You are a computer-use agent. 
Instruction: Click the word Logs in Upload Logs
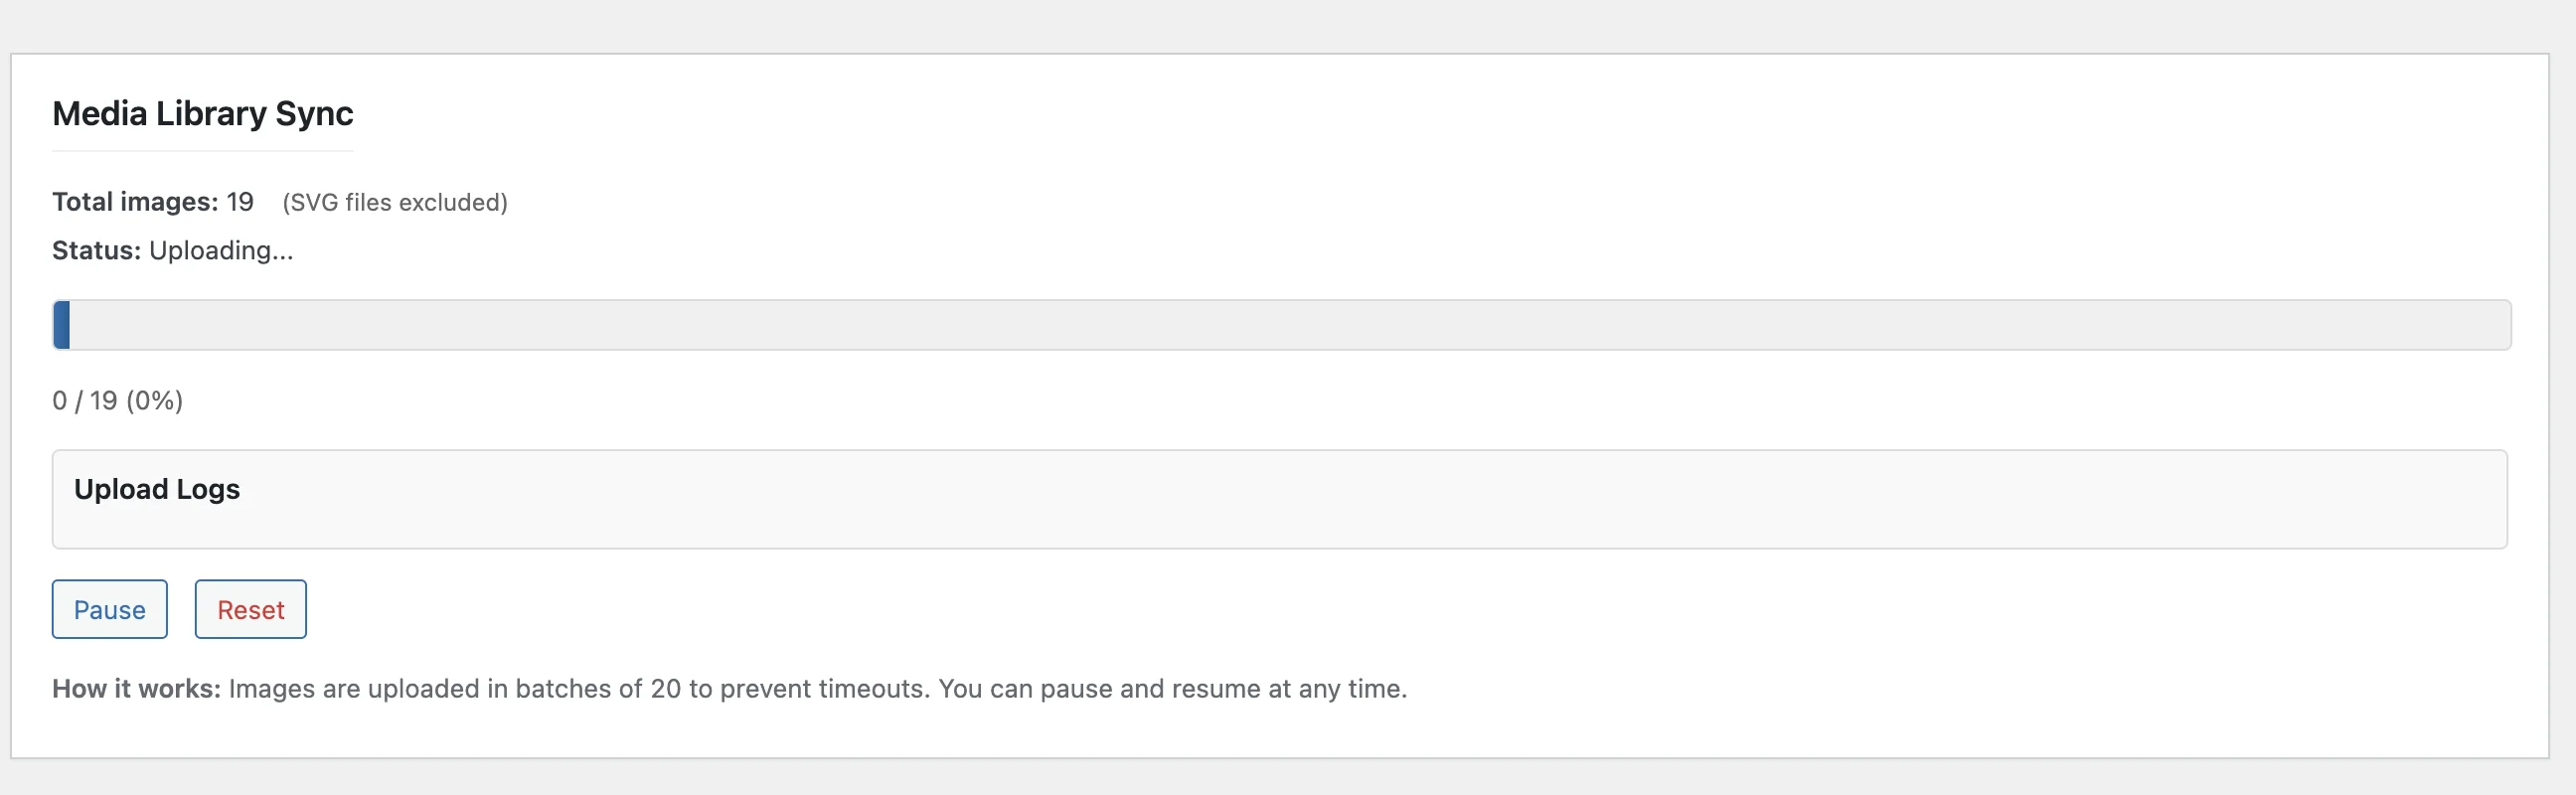pos(208,489)
